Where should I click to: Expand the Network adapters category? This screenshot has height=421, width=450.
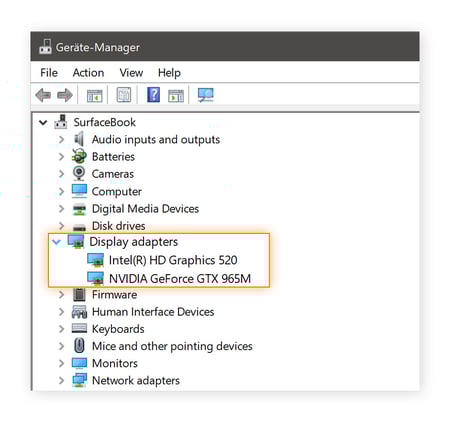(61, 380)
